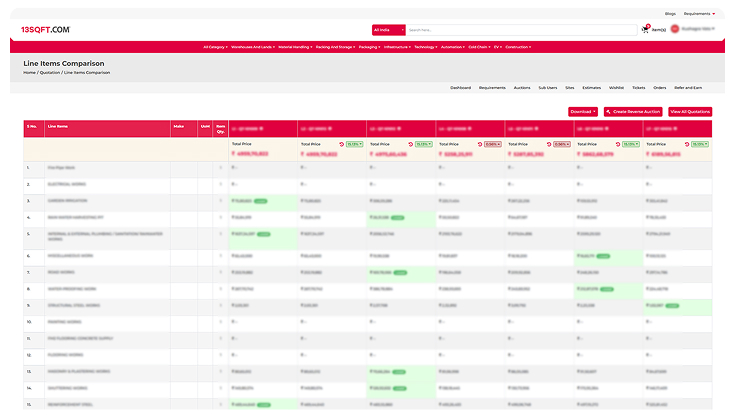This screenshot has height=415, width=740.
Task: Open the Estimates tab
Action: (x=591, y=88)
